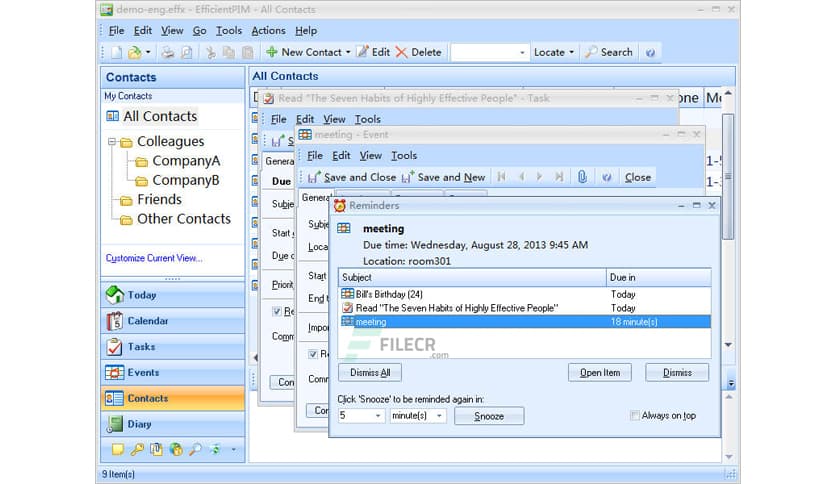
Task: Click Save and New in the Event window
Action: pos(444,177)
